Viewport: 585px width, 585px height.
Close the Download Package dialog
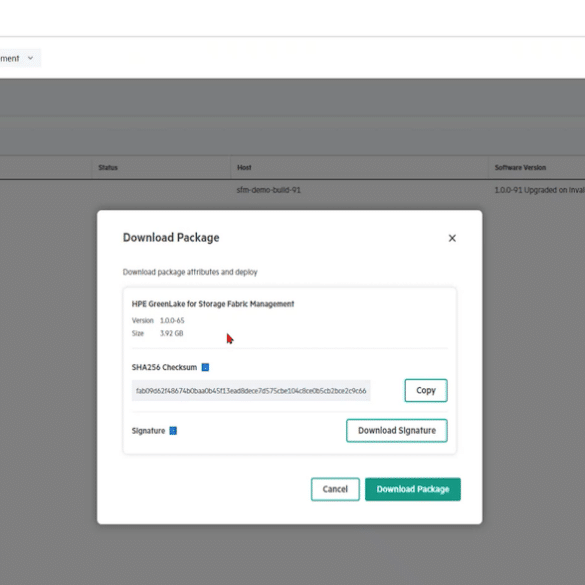pos(452,238)
